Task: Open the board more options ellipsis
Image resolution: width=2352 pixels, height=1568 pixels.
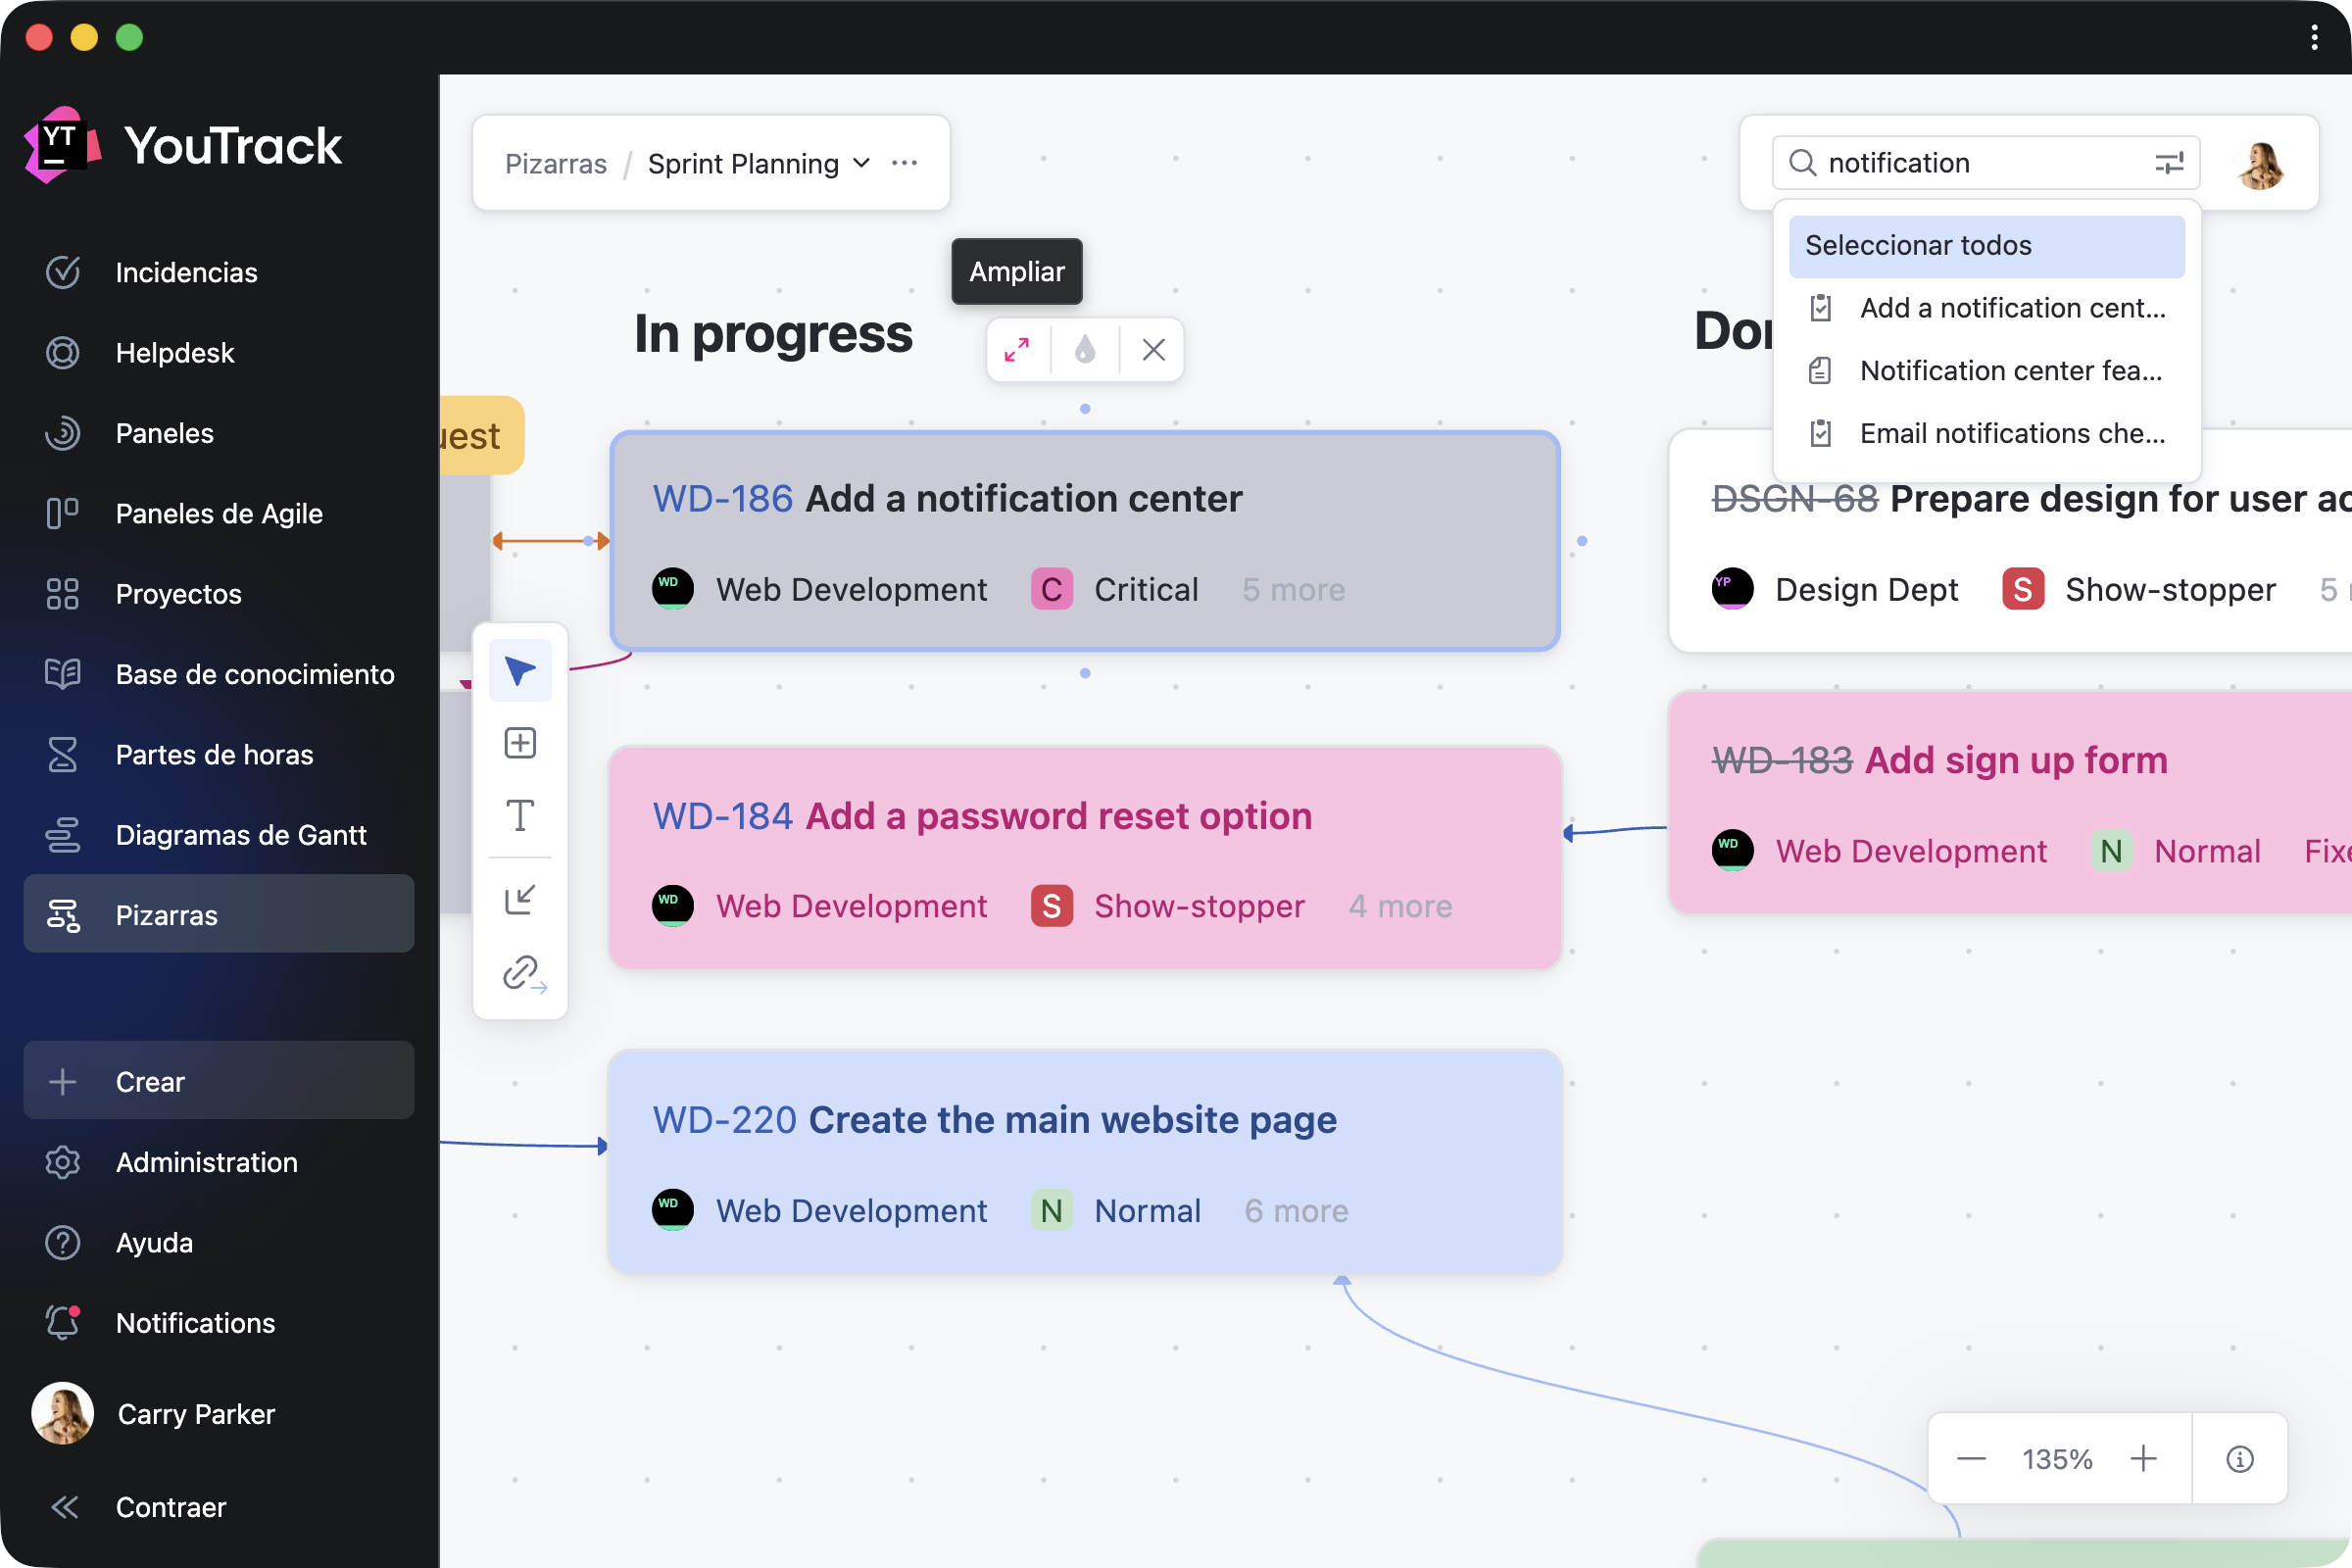Action: coord(904,163)
